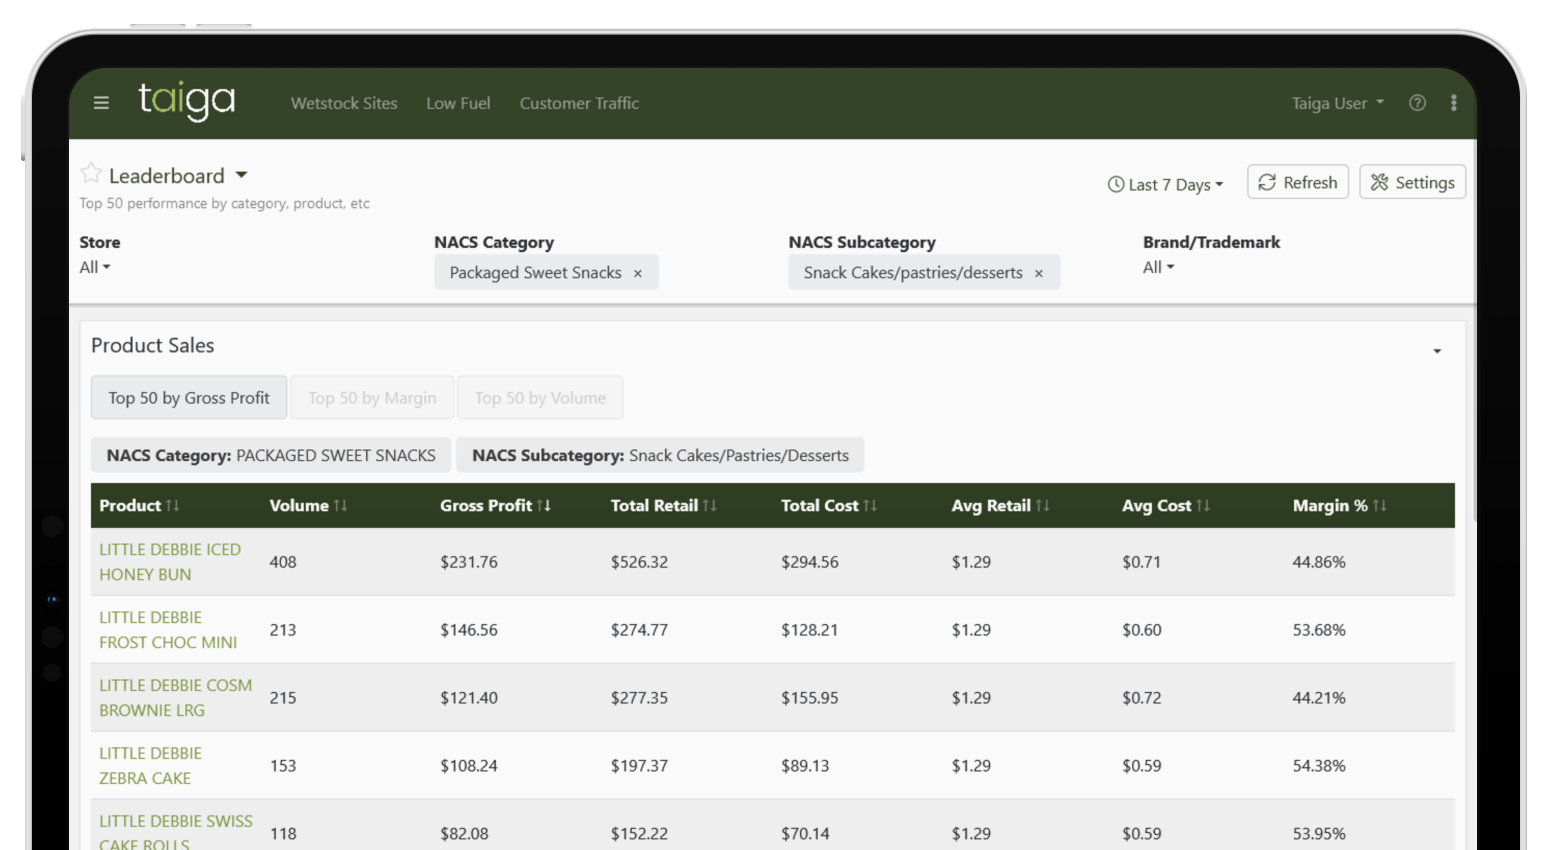Screen dimensions: 1550x850
Task: Sort by the Margin % column arrows
Action: point(1380,506)
